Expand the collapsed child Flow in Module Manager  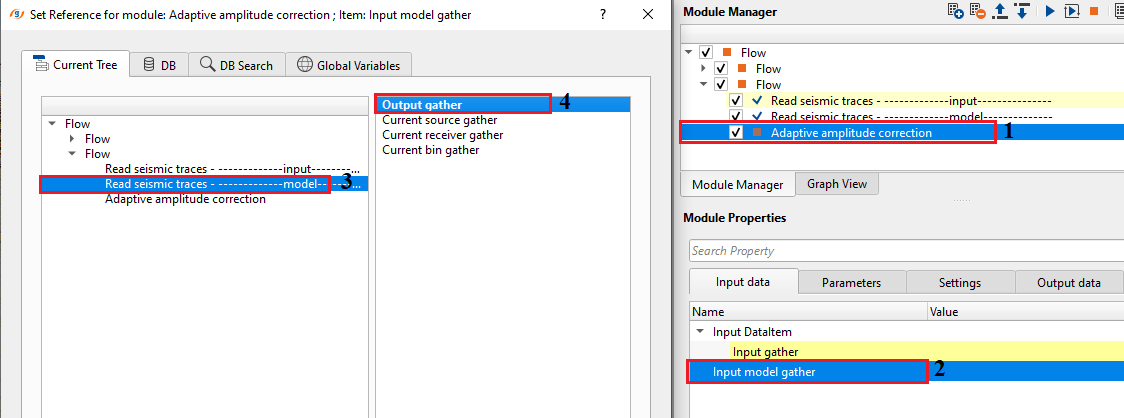(x=704, y=68)
